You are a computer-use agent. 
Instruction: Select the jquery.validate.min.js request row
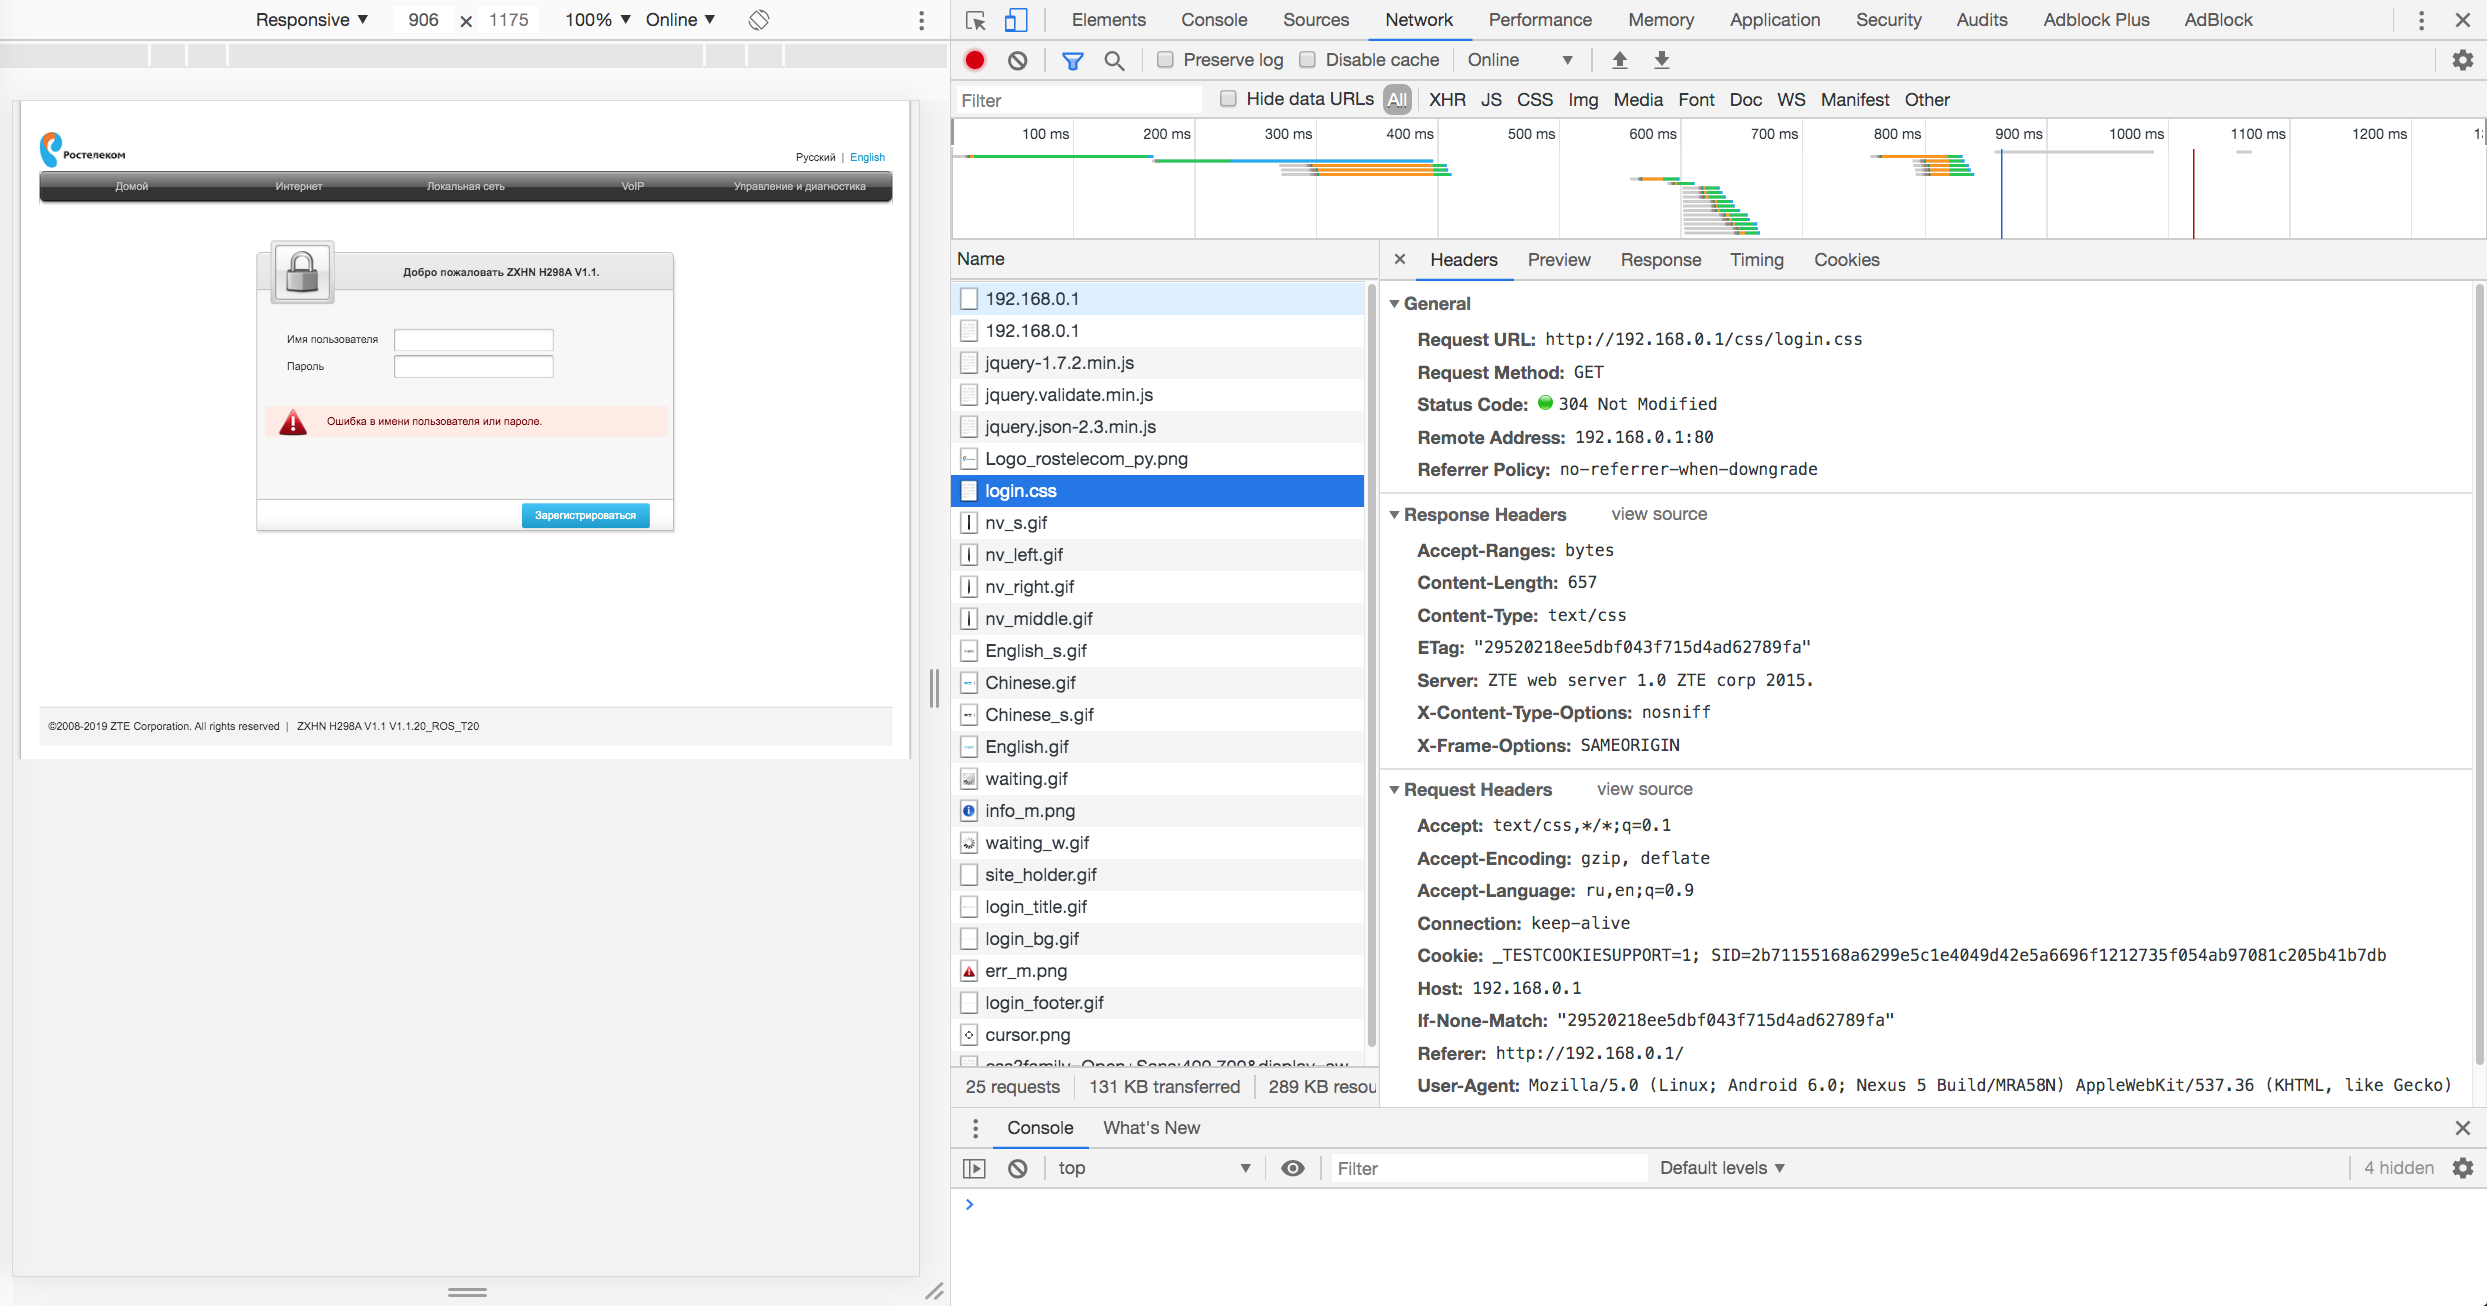point(1068,395)
